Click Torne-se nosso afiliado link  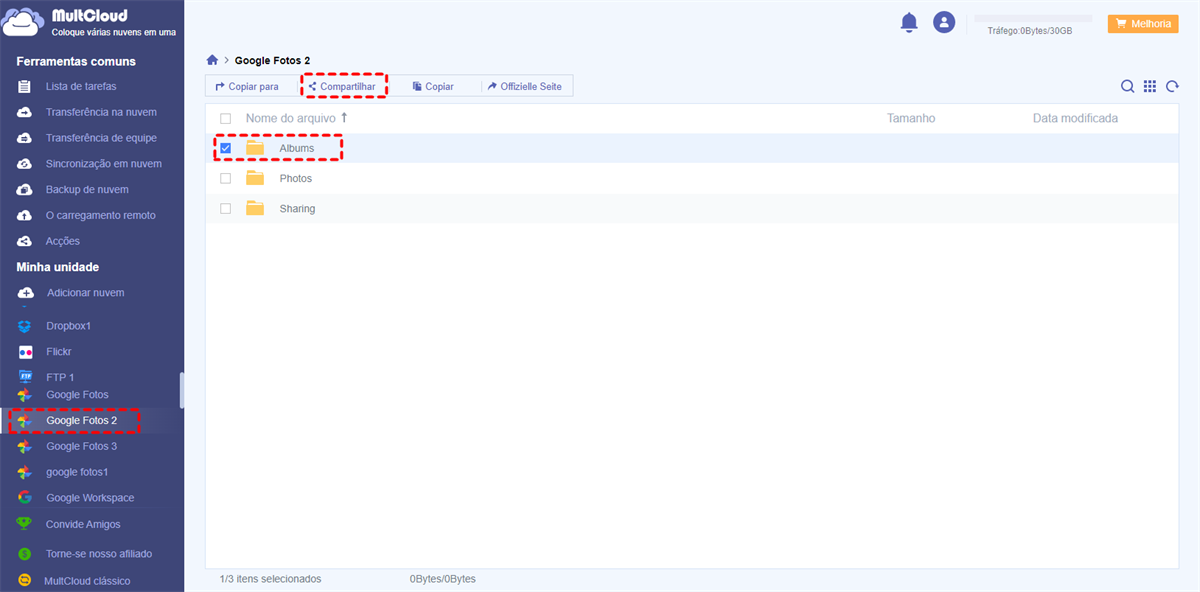coord(99,553)
